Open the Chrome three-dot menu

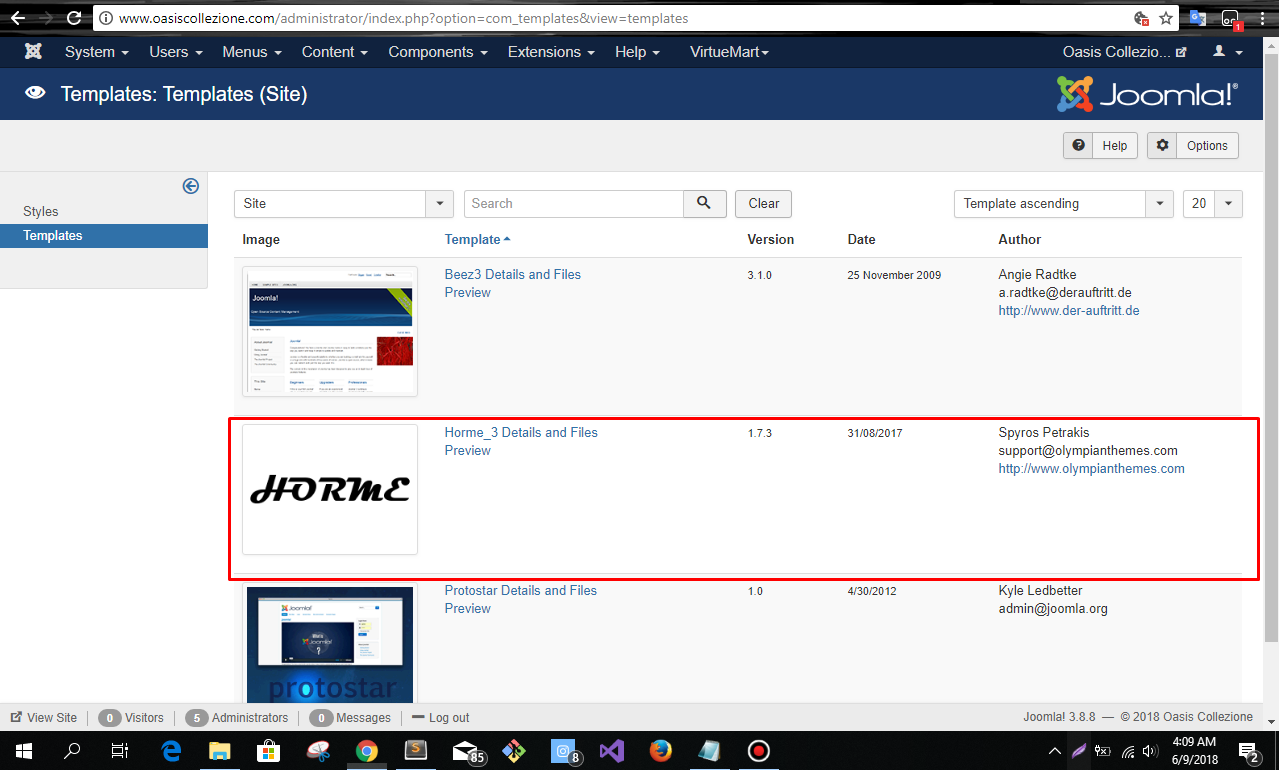click(1261, 18)
